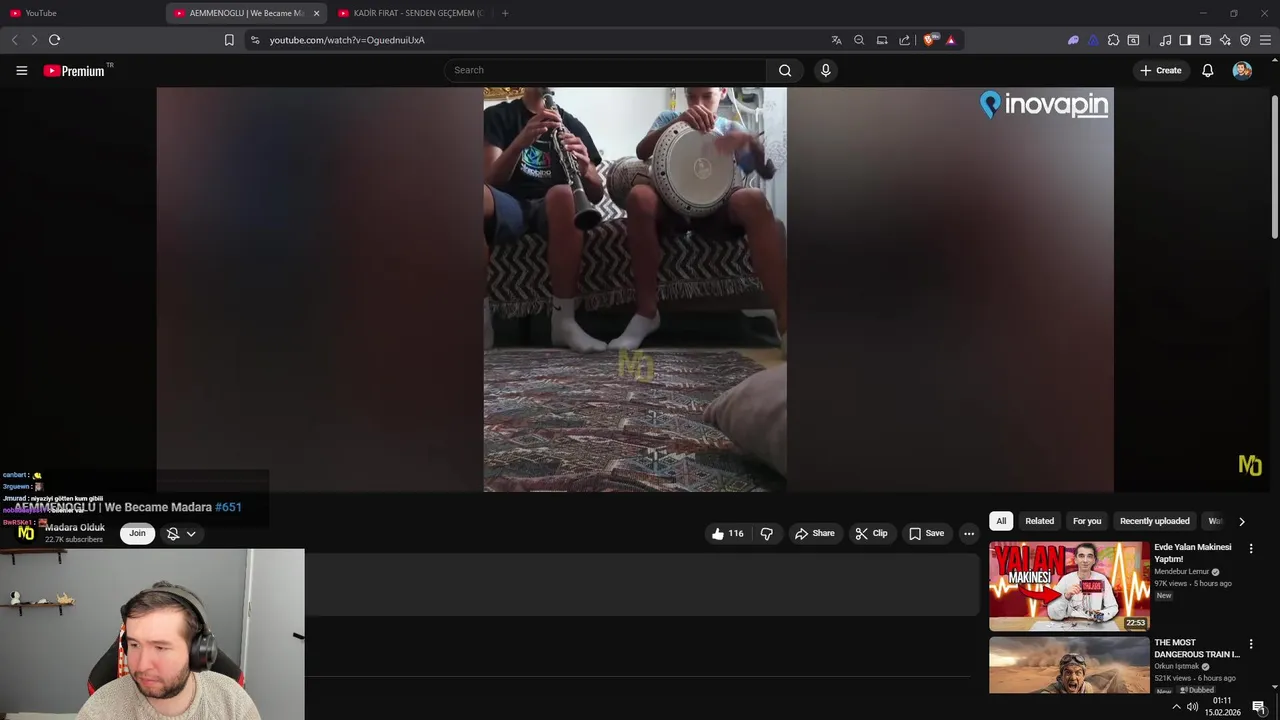
Task: Click the YouTube search field
Action: pos(605,70)
